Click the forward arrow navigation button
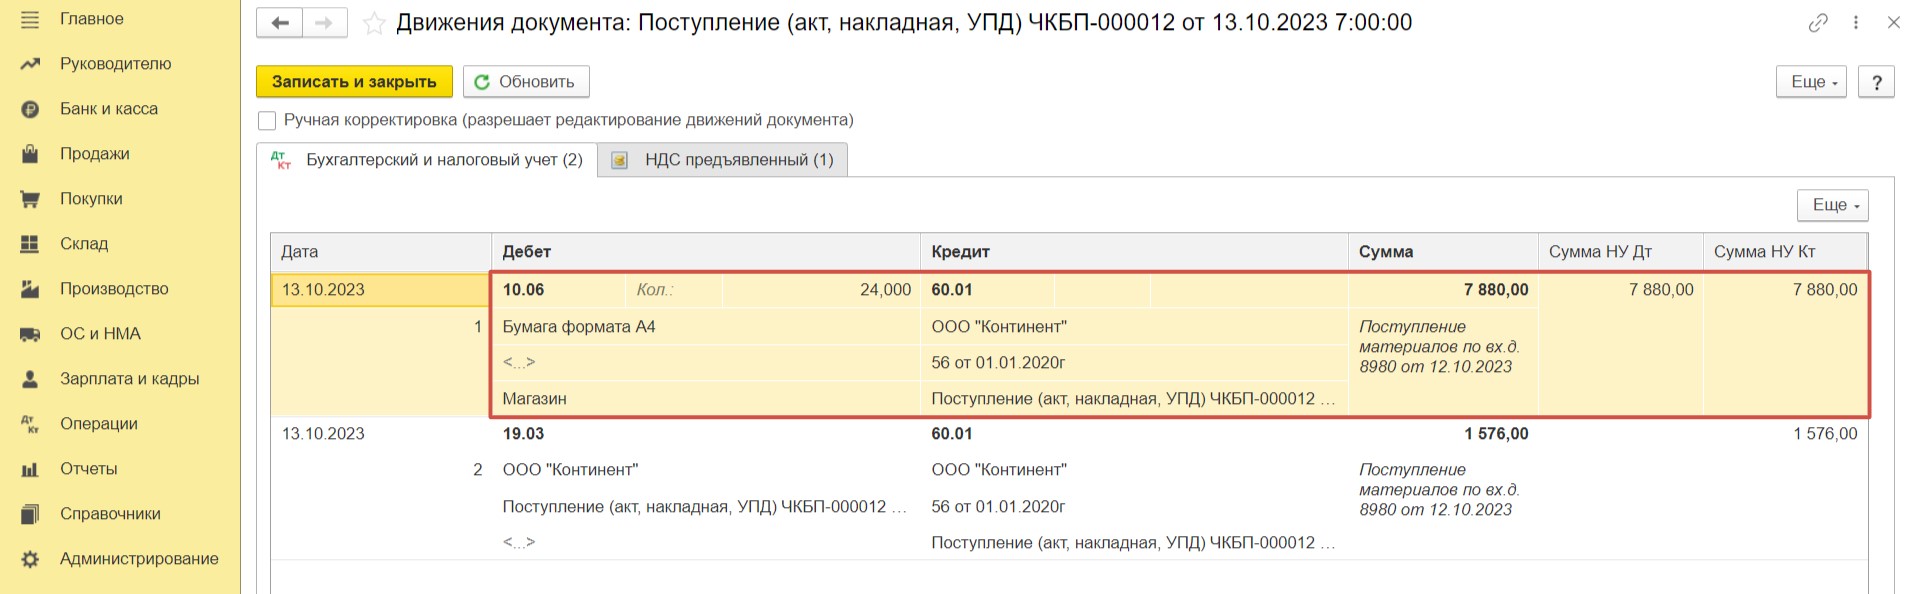Image resolution: width=1920 pixels, height=594 pixels. [324, 23]
